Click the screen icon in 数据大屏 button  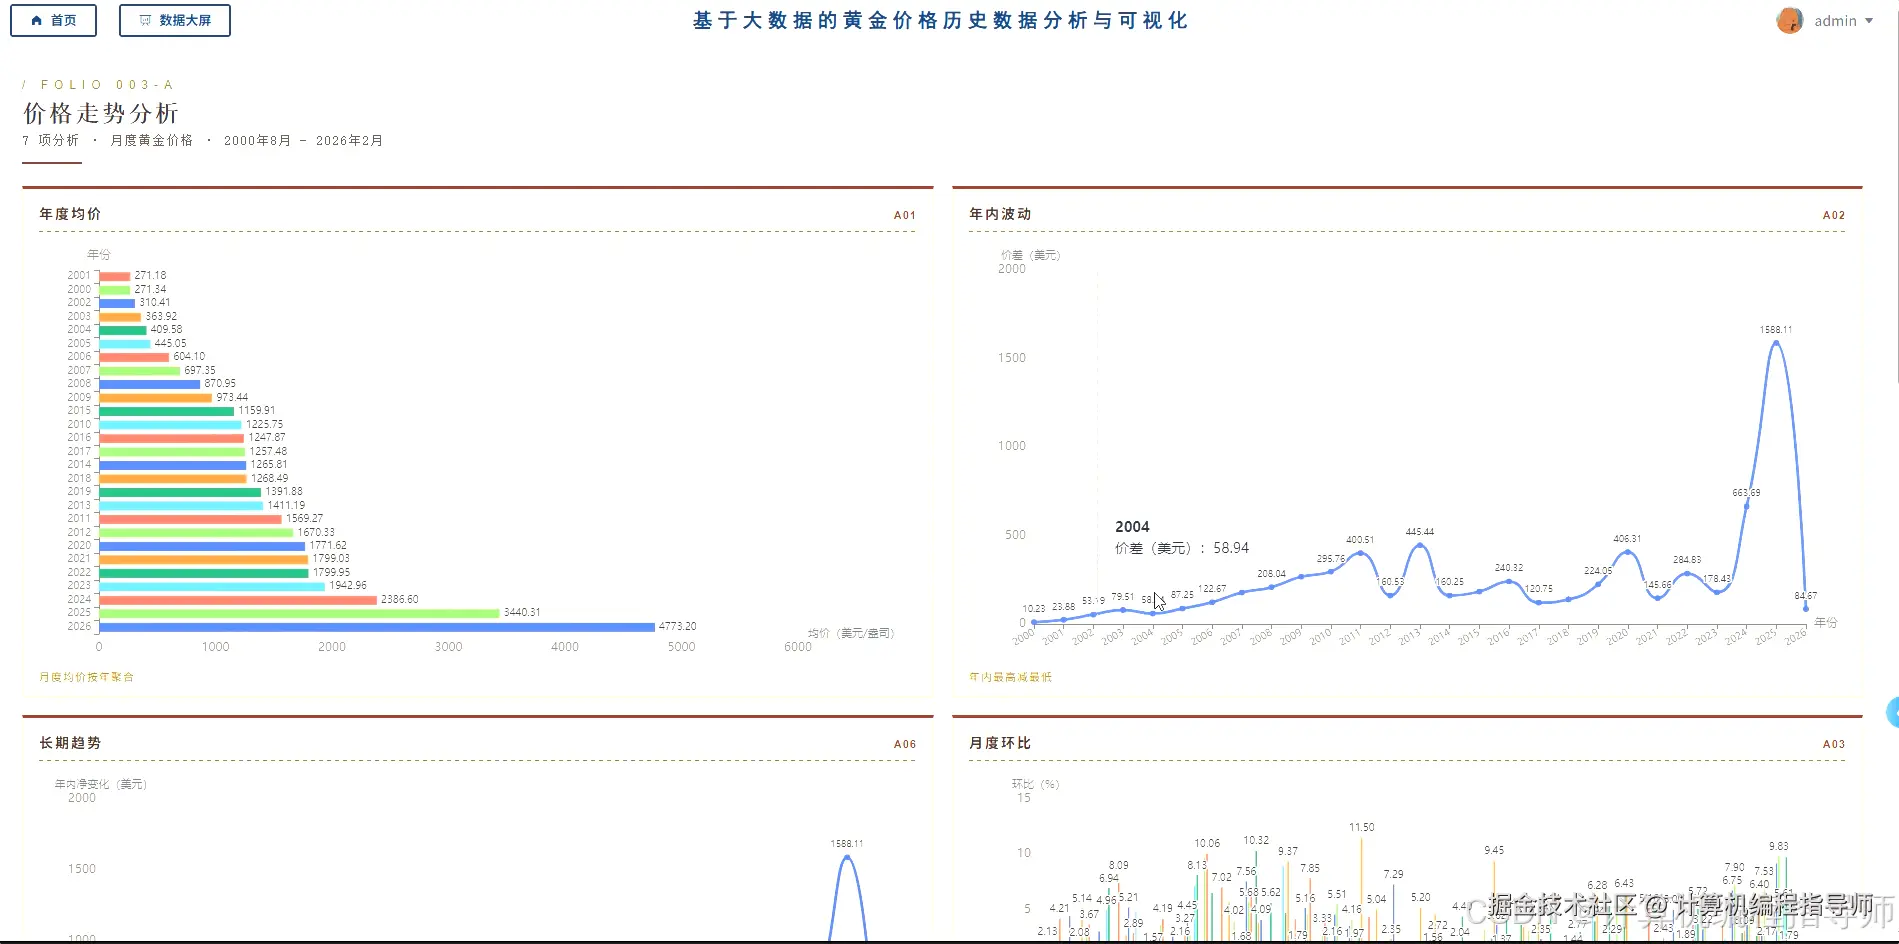pyautogui.click(x=146, y=20)
